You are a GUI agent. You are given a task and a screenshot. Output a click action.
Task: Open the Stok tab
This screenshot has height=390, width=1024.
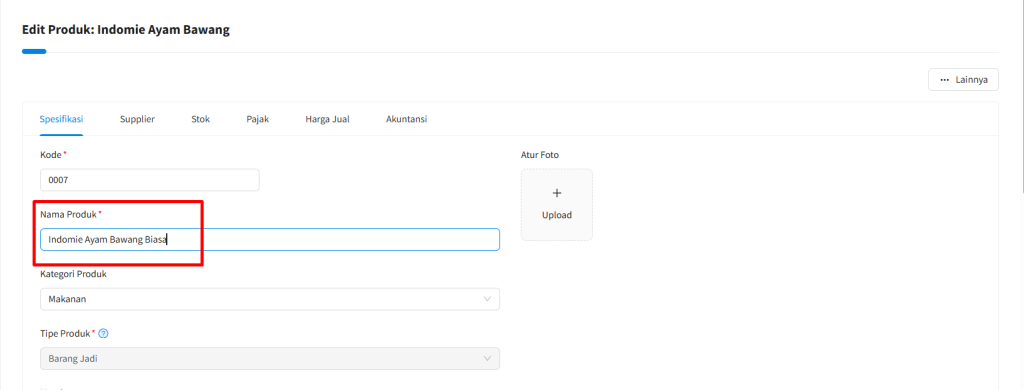tap(200, 120)
